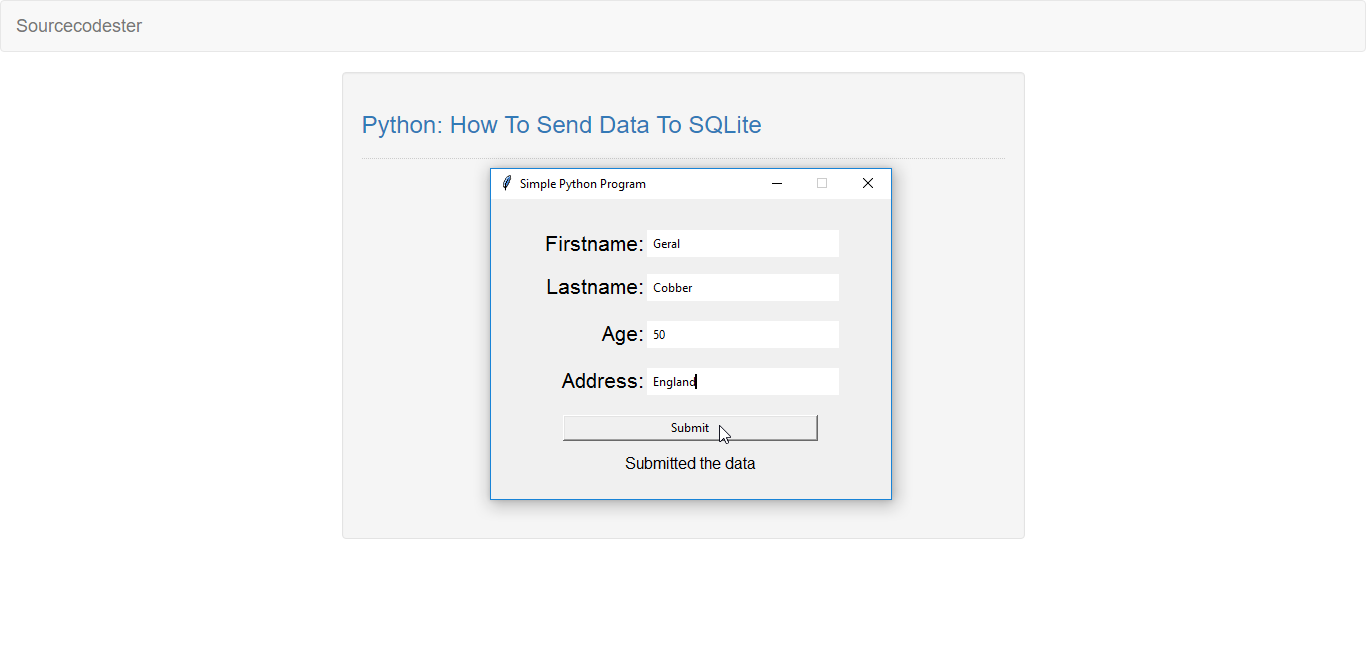Click the Submit button
This screenshot has height=661, width=1366.
point(690,428)
